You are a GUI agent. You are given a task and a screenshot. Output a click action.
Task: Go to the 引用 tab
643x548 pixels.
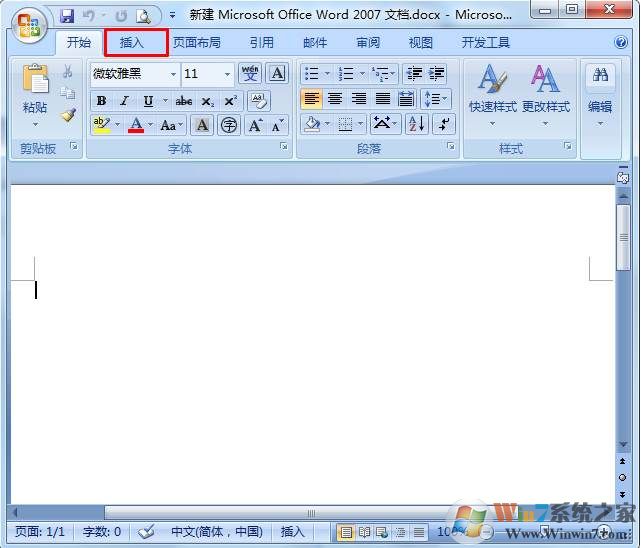261,42
